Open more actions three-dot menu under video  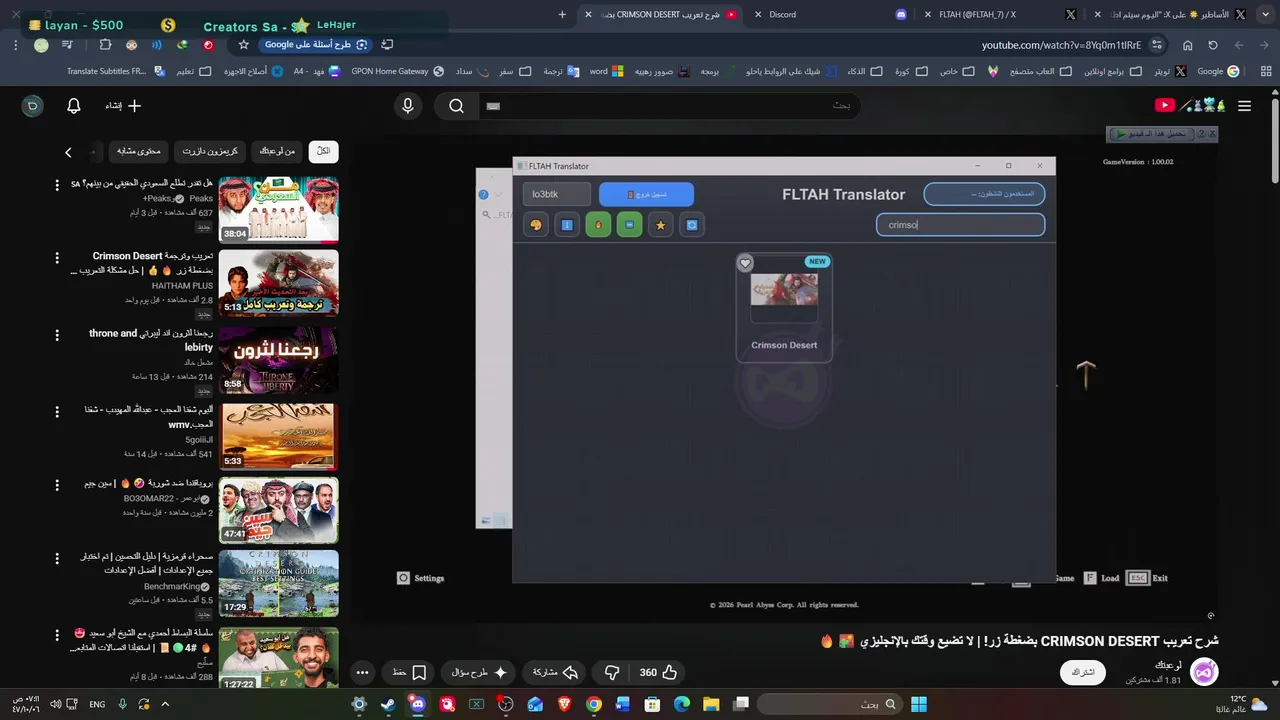pyautogui.click(x=362, y=672)
